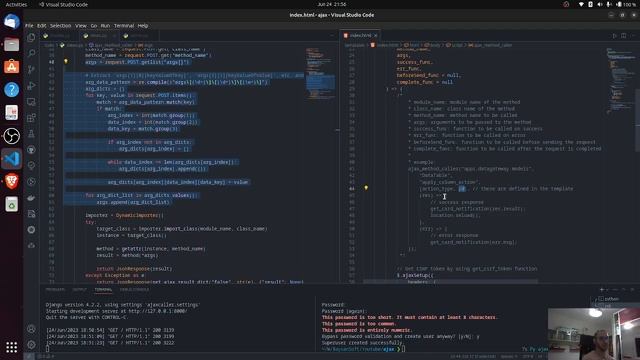The width and height of the screenshot is (640, 360).
Task: Open the Testing flask view
Action: tap(31, 134)
